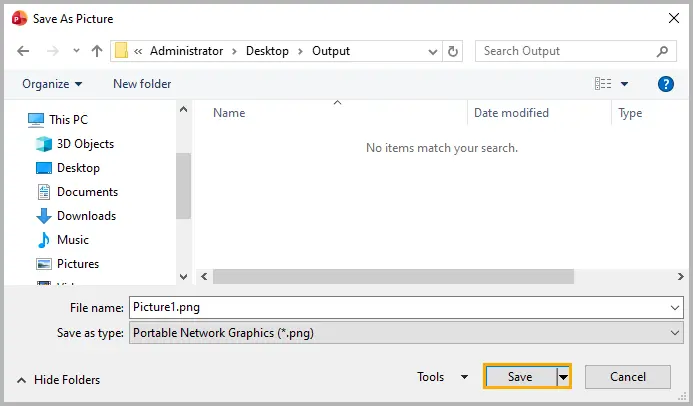Open Music in navigation pane
The height and width of the screenshot is (406, 693).
click(x=73, y=240)
